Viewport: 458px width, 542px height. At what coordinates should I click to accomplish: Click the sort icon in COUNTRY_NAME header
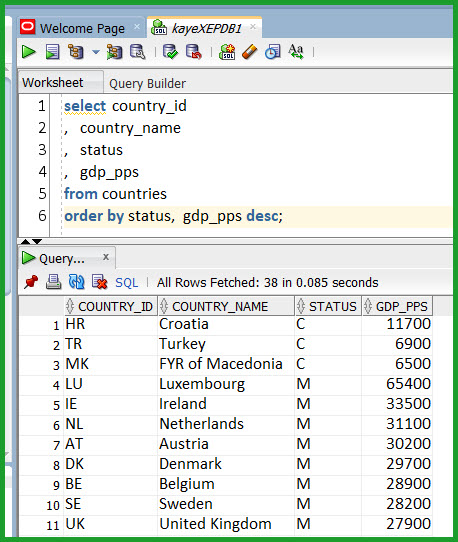pos(164,306)
